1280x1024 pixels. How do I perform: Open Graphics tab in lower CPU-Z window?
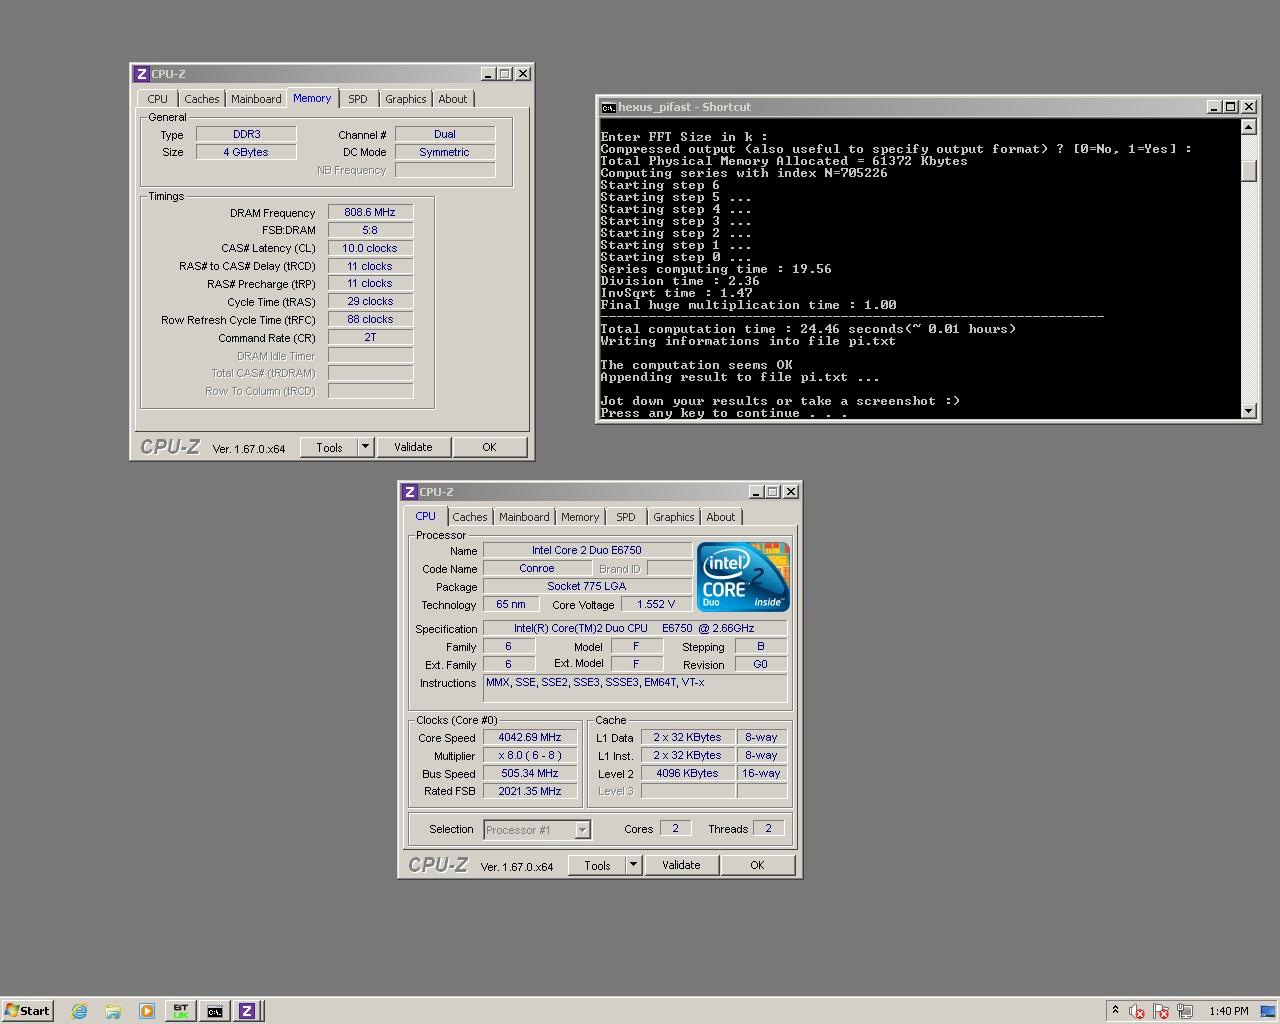pyautogui.click(x=674, y=517)
